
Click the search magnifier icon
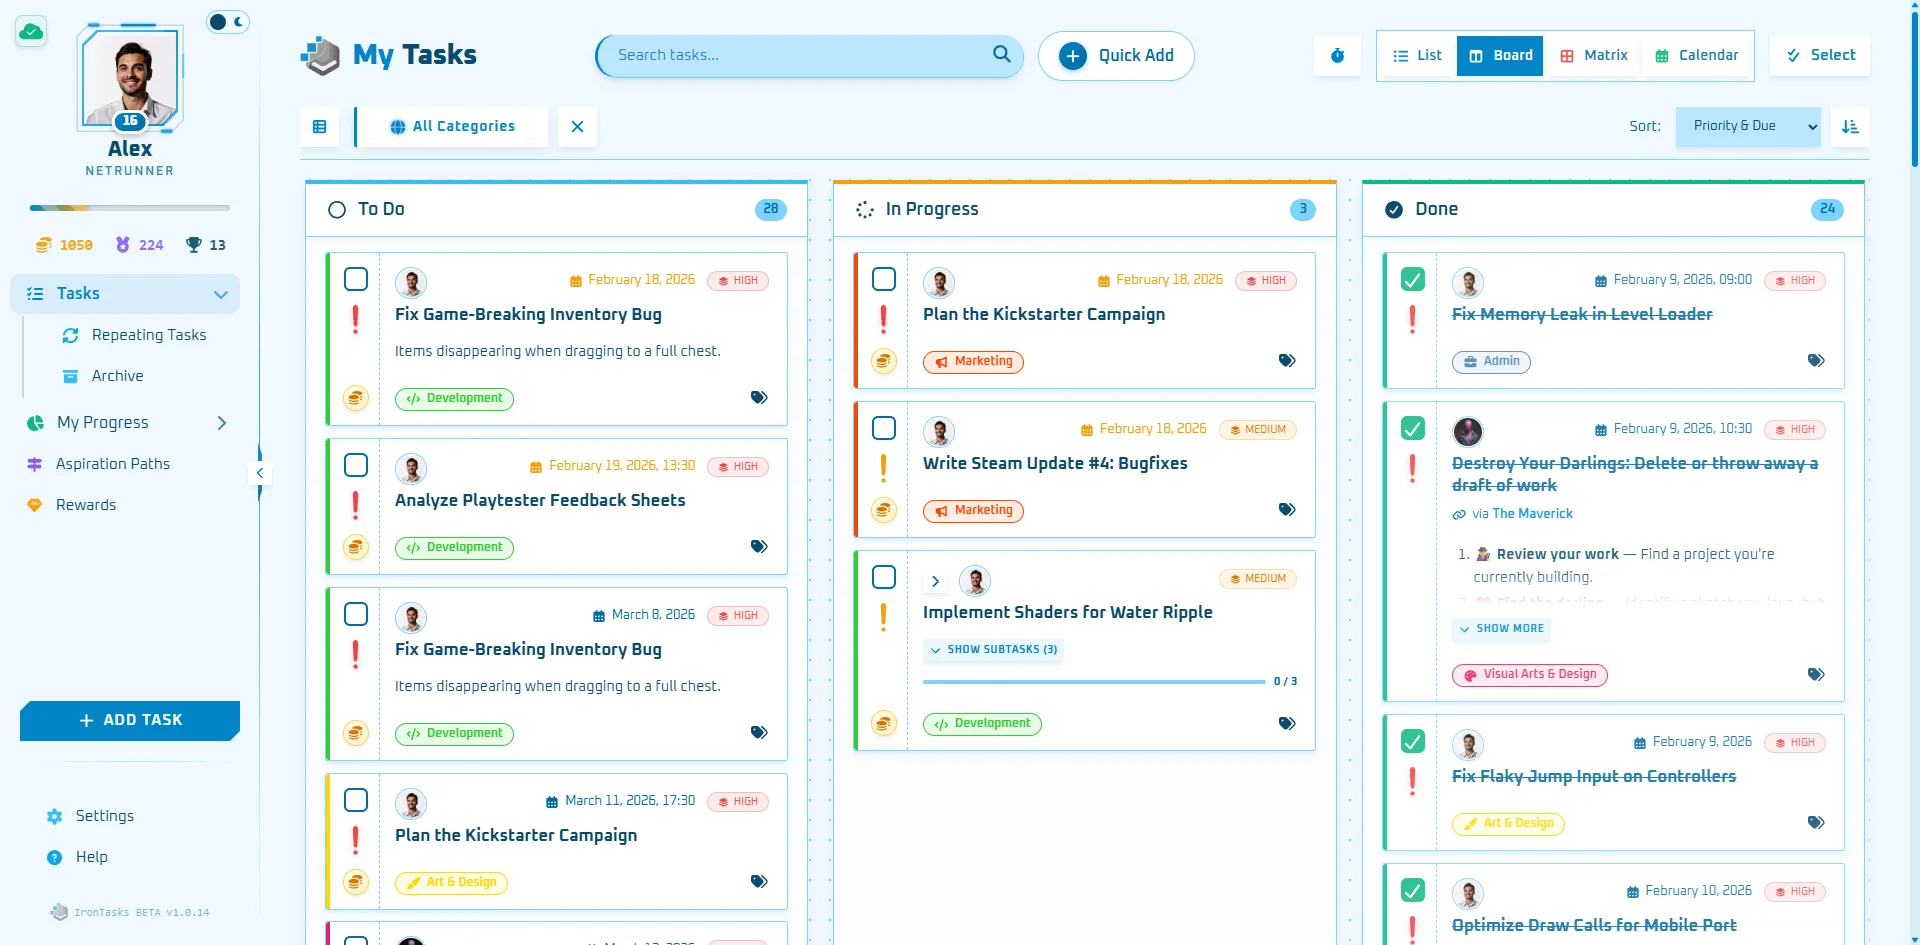click(1001, 55)
